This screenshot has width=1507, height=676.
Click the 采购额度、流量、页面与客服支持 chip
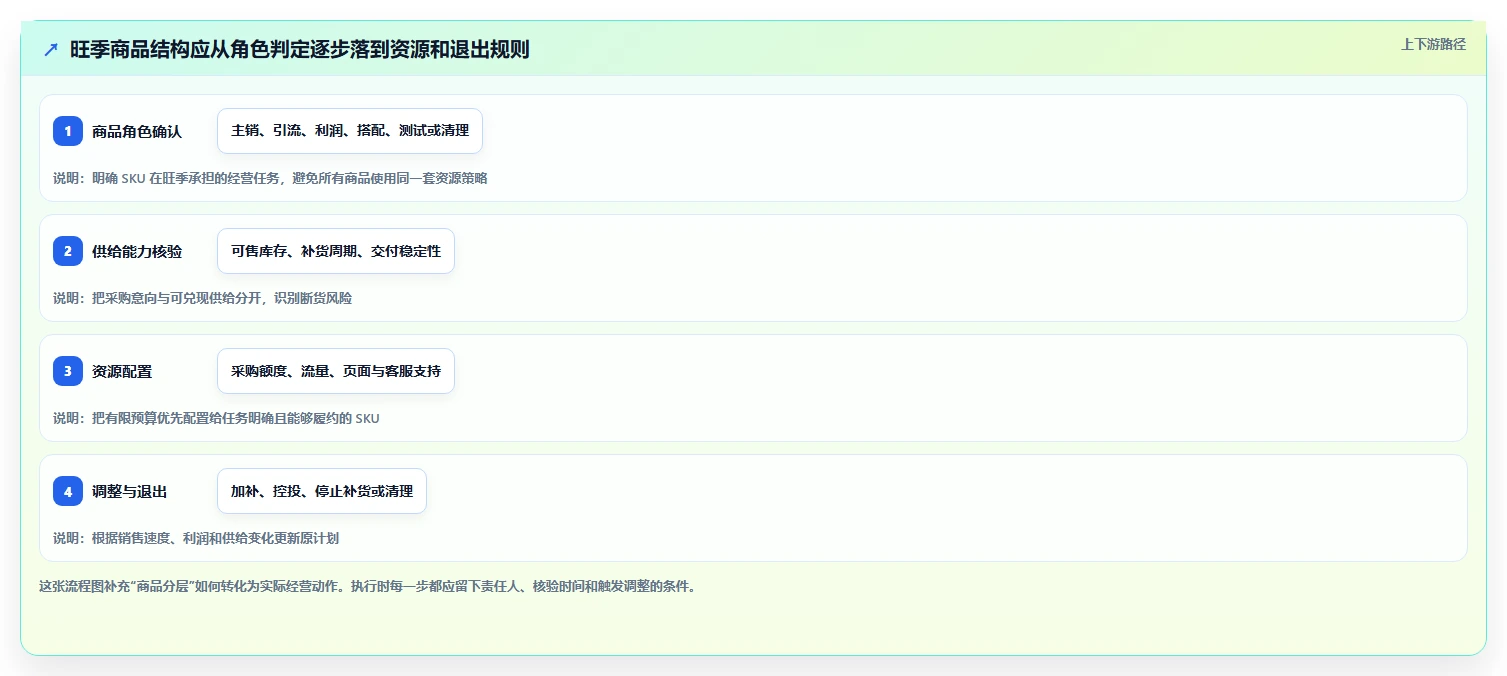coord(336,371)
